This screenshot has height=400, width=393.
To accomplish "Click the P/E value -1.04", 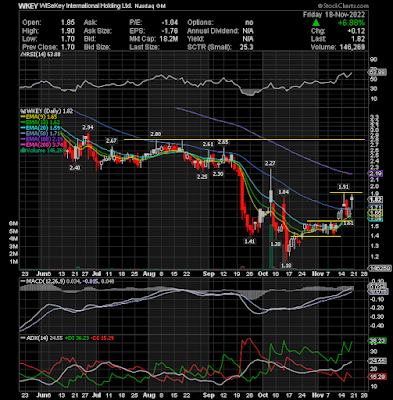I will tap(169, 23).
